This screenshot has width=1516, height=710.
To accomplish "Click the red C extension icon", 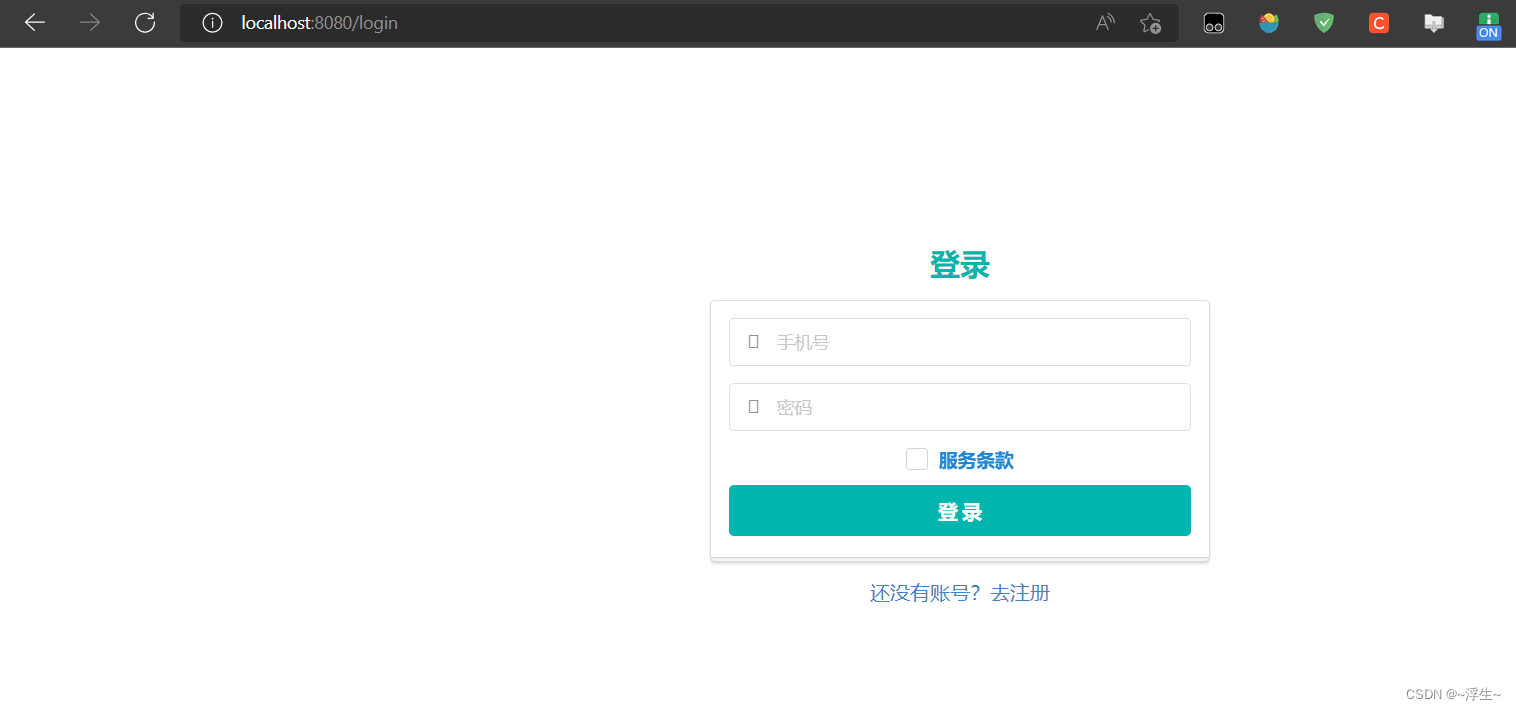I will click(x=1378, y=22).
